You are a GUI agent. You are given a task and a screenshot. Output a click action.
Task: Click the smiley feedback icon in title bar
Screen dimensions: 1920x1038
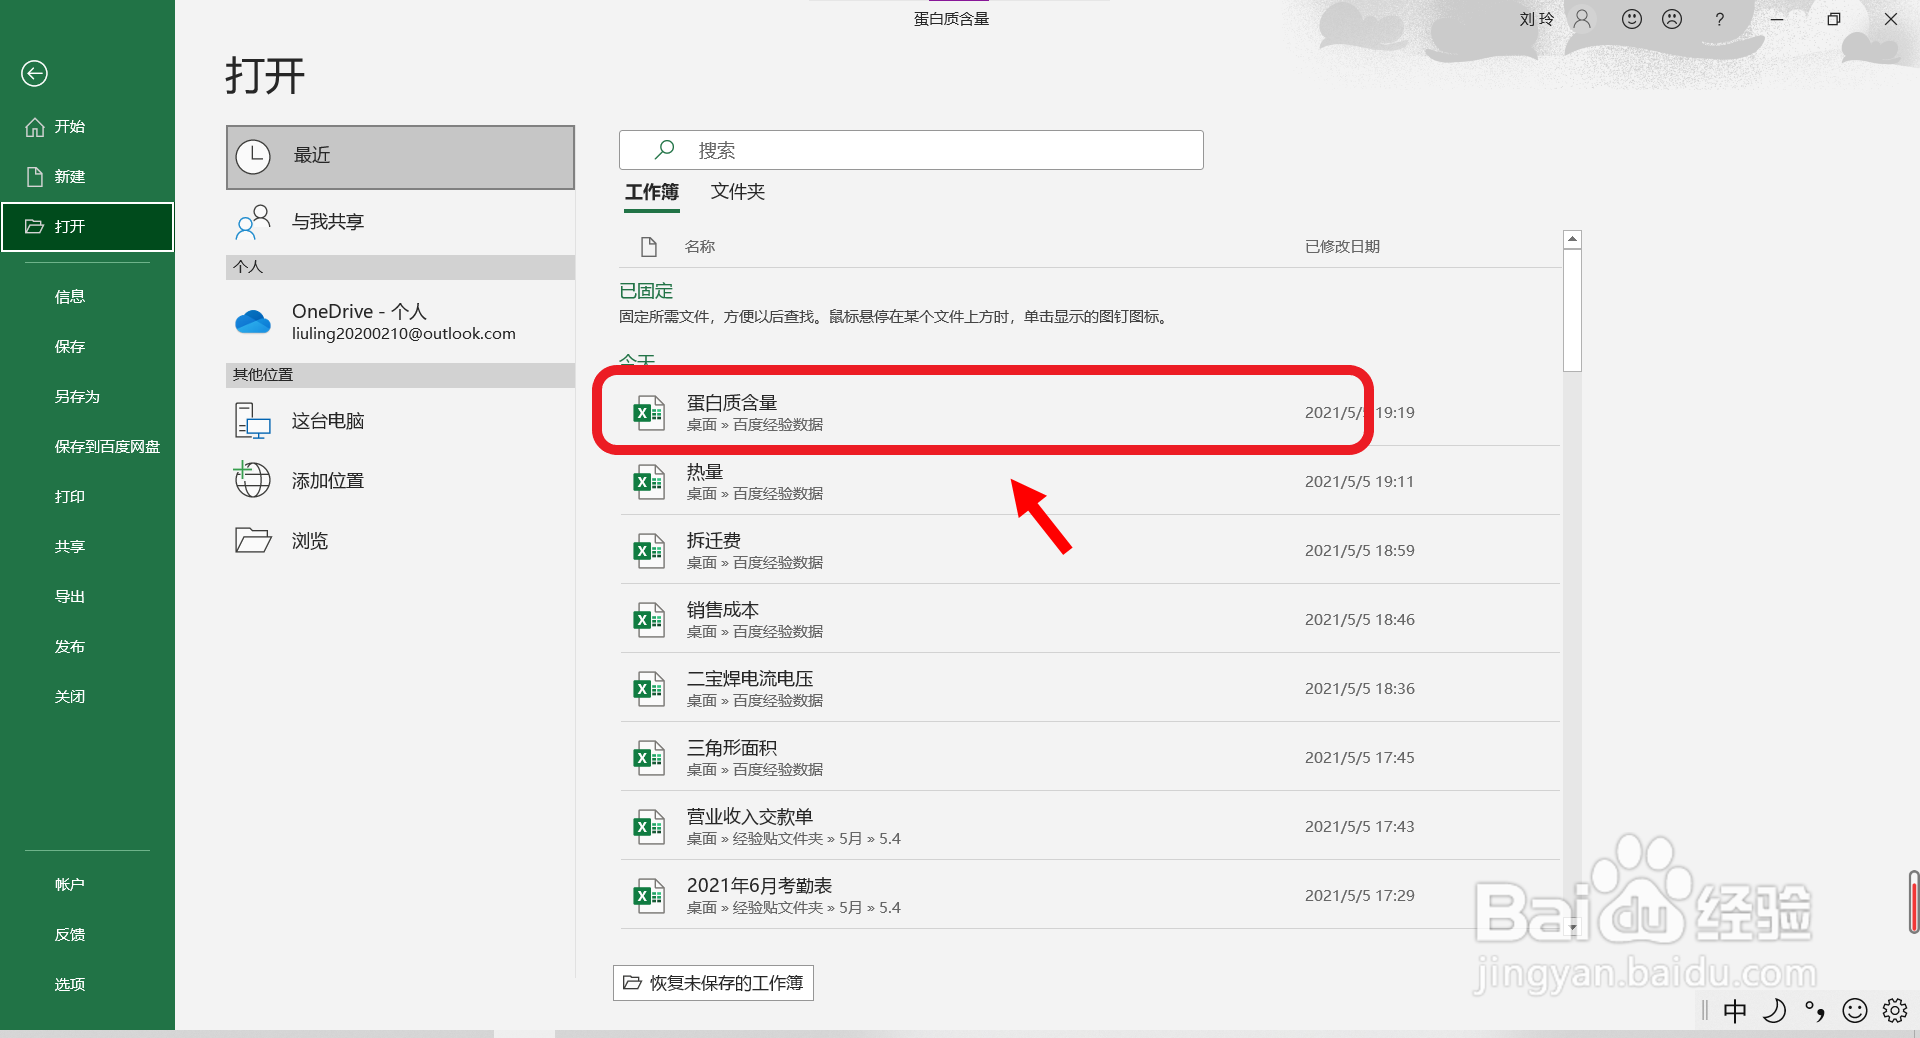click(1631, 18)
